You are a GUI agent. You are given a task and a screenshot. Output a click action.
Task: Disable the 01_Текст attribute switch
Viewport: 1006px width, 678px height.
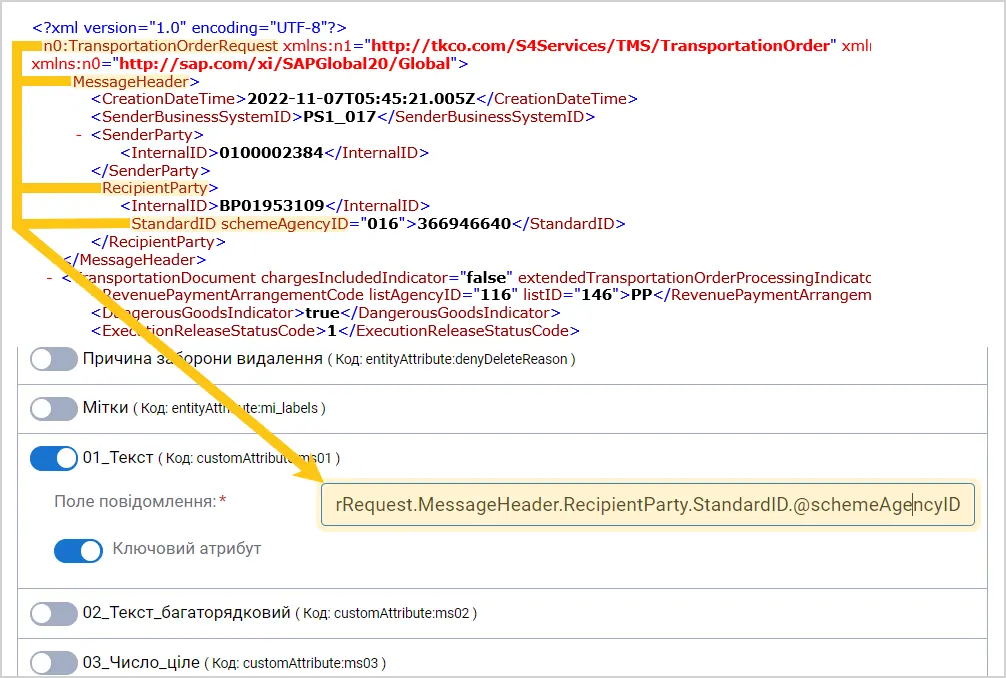pyautogui.click(x=54, y=458)
